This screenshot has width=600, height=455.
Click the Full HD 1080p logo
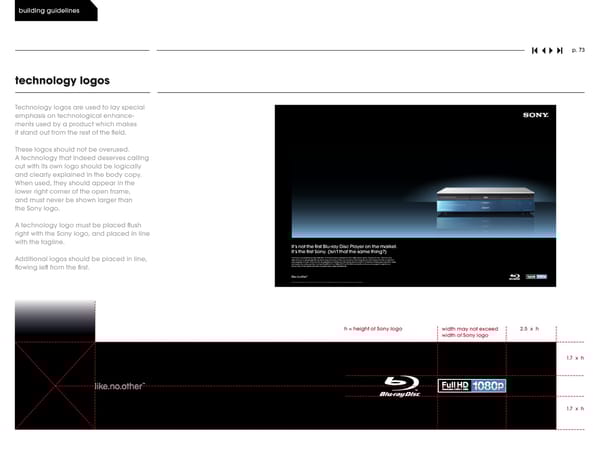pyautogui.click(x=473, y=386)
